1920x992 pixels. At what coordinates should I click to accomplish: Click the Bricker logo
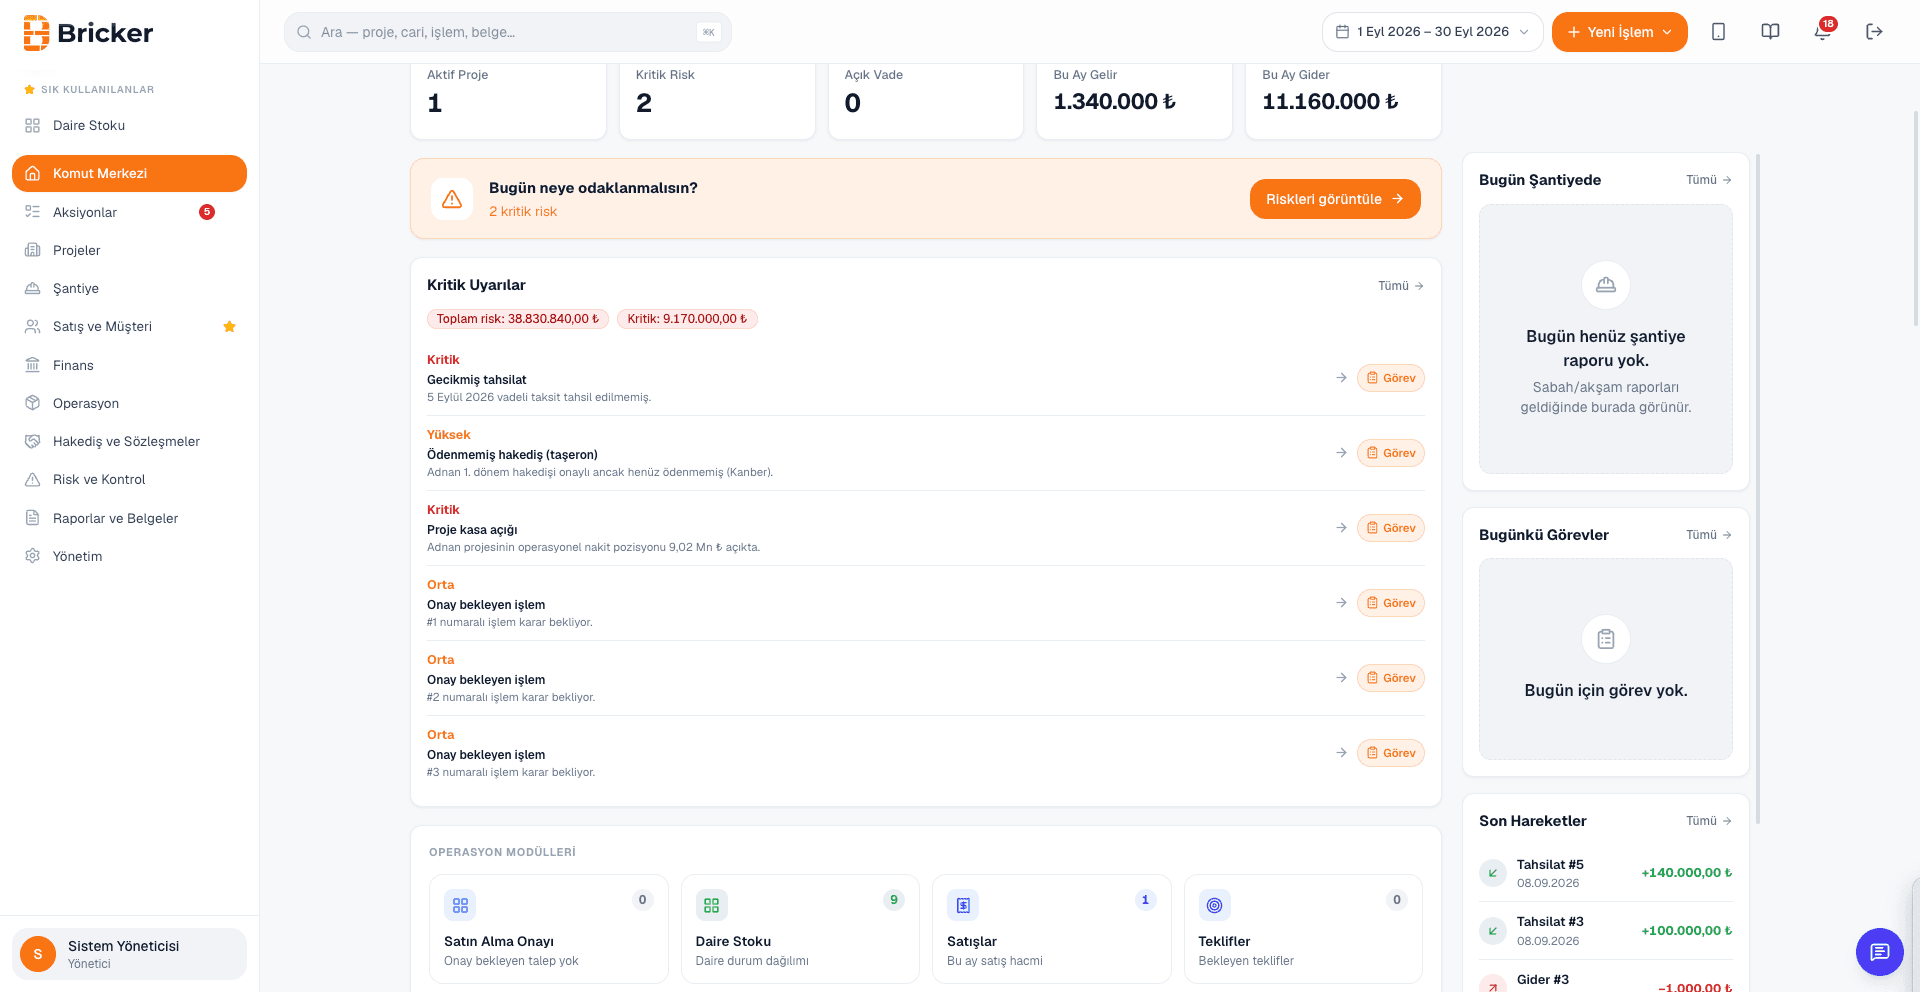pyautogui.click(x=88, y=33)
